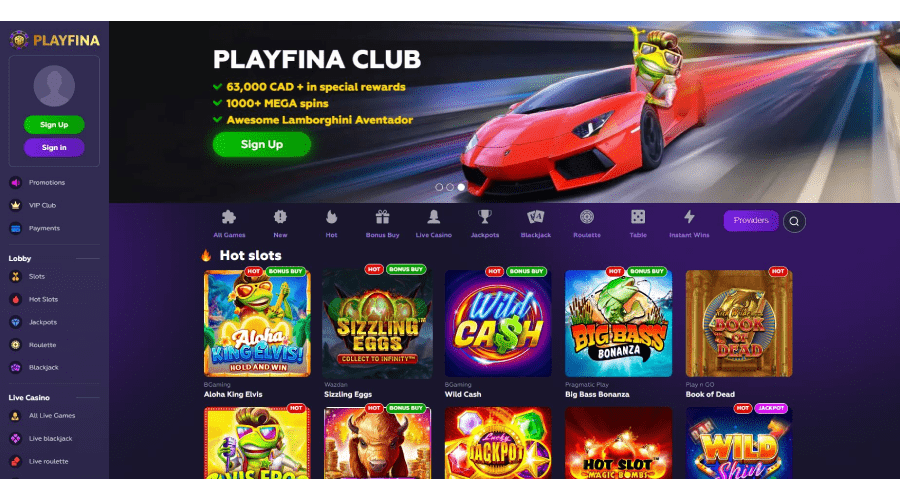This screenshot has width=900, height=500.
Task: Click the purple Sign in button
Action: [x=54, y=148]
